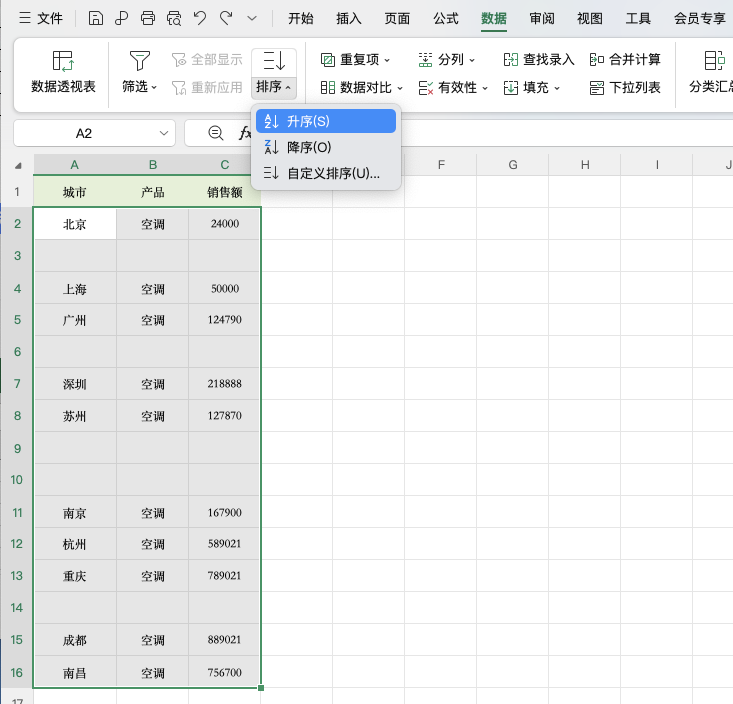The height and width of the screenshot is (704, 733).
Task: Click 全部显示 button
Action: pos(207,60)
